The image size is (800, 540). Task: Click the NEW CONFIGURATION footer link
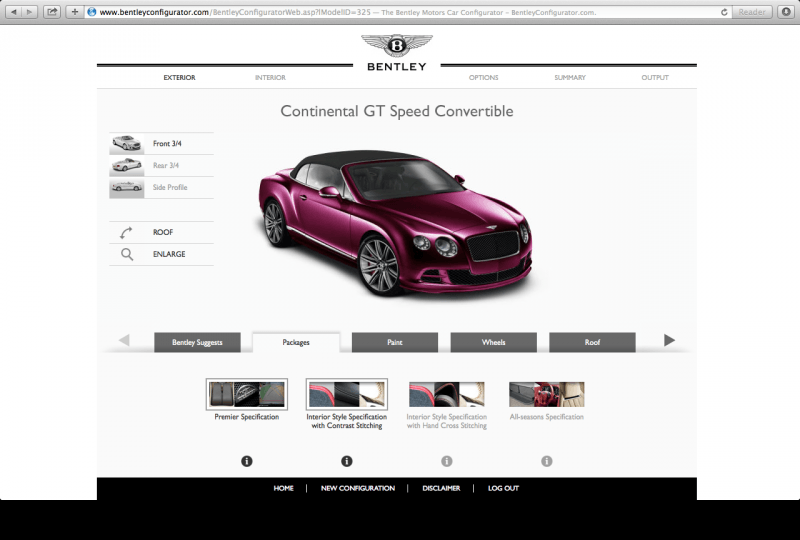pos(358,488)
